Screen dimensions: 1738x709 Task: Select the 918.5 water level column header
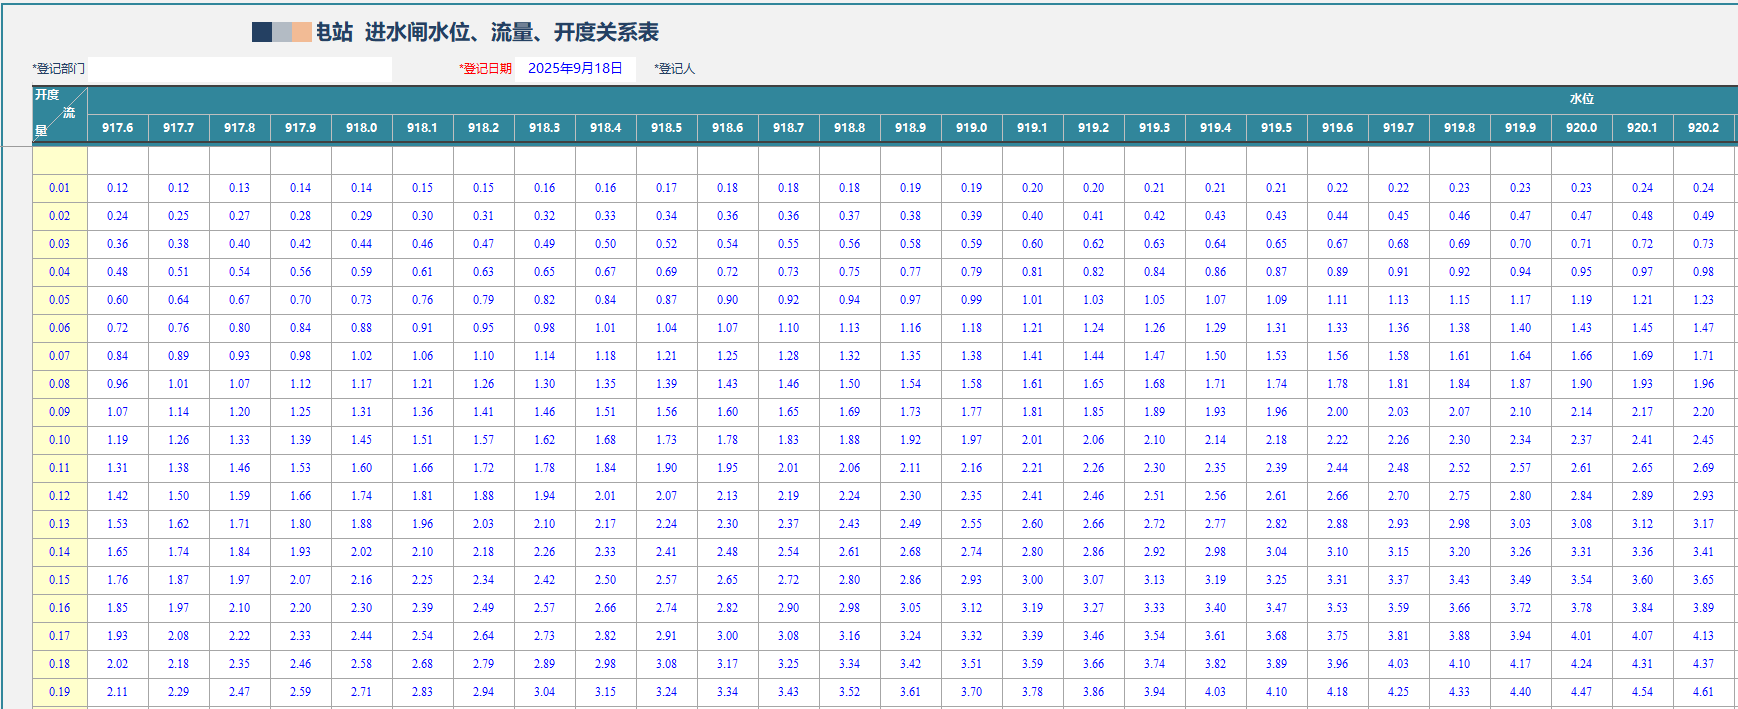click(x=666, y=128)
